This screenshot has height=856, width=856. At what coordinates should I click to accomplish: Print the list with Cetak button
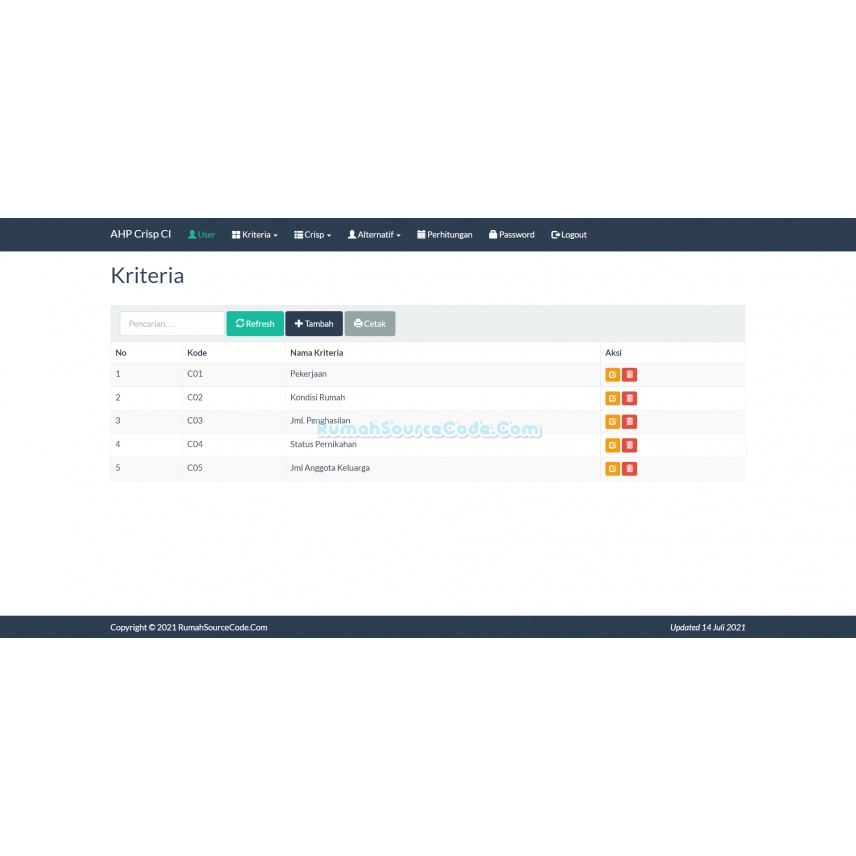(370, 324)
